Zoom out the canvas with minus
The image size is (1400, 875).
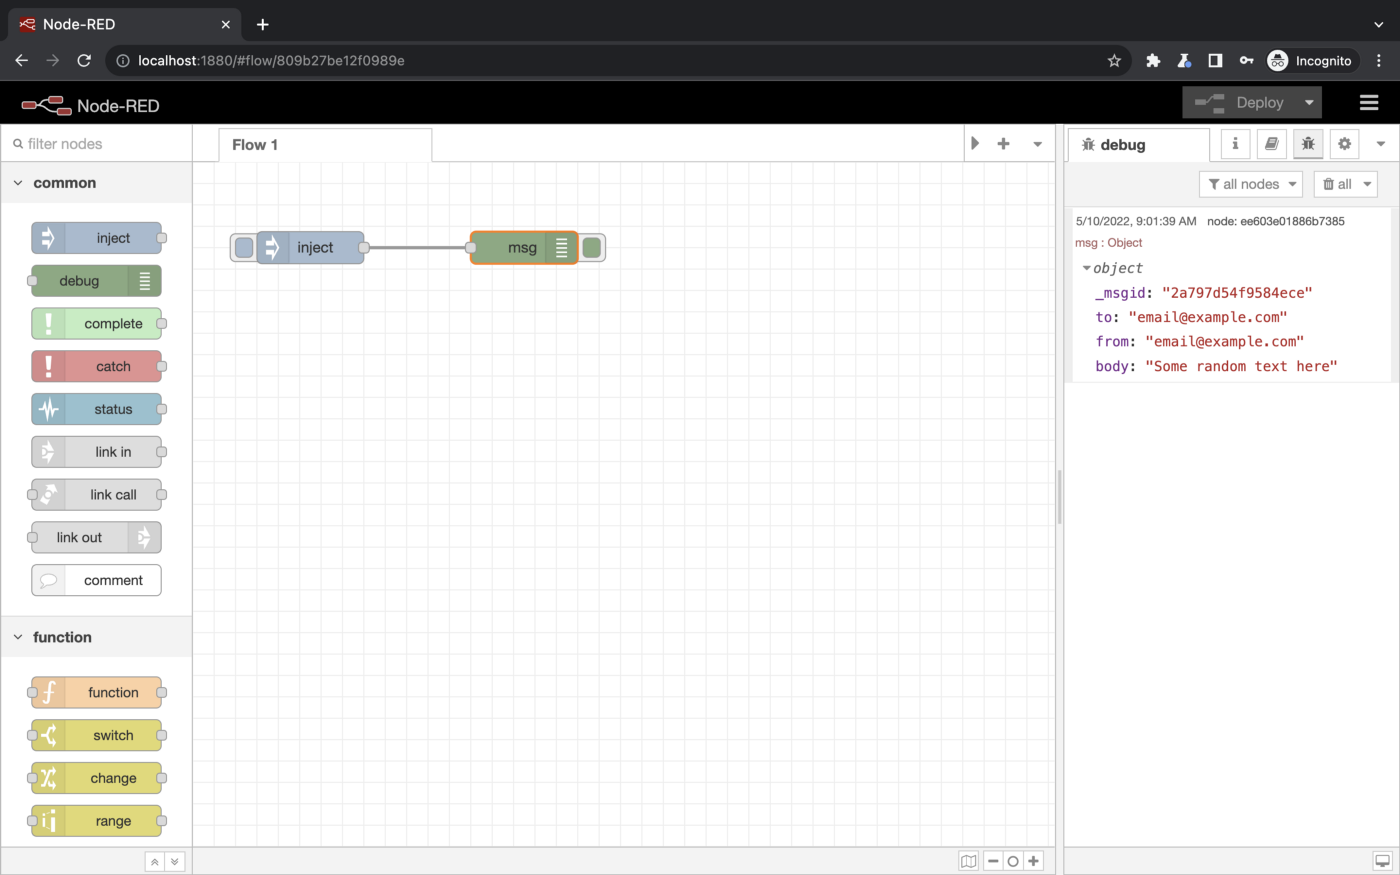(993, 861)
